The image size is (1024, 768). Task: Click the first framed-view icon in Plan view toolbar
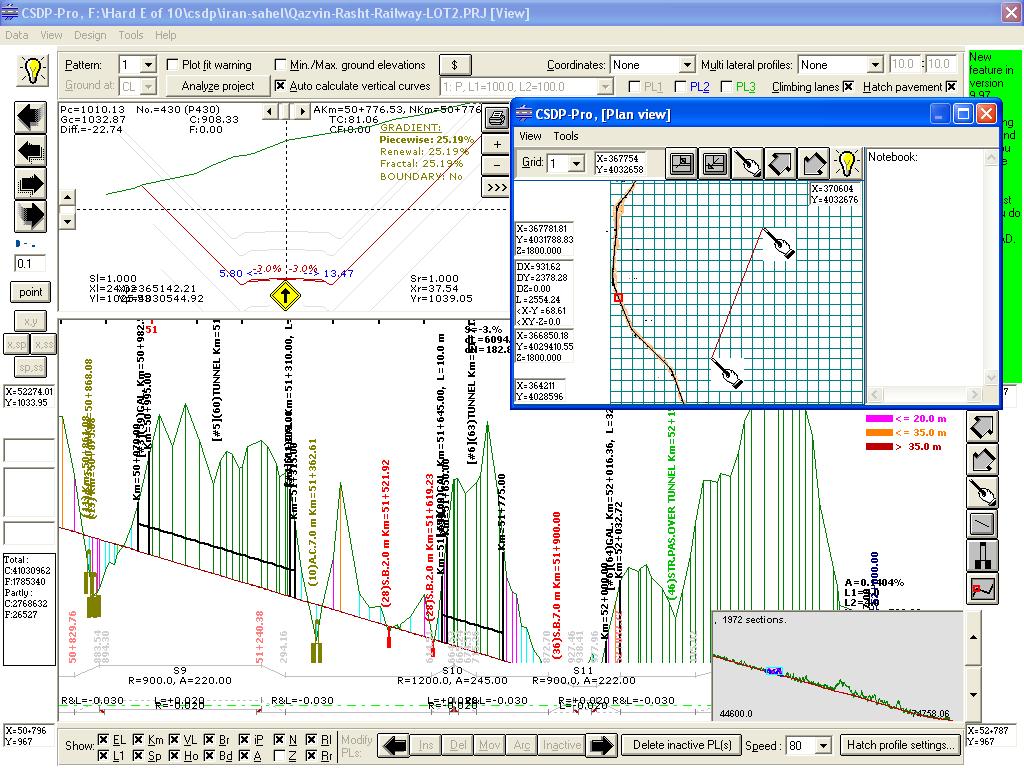click(x=681, y=163)
